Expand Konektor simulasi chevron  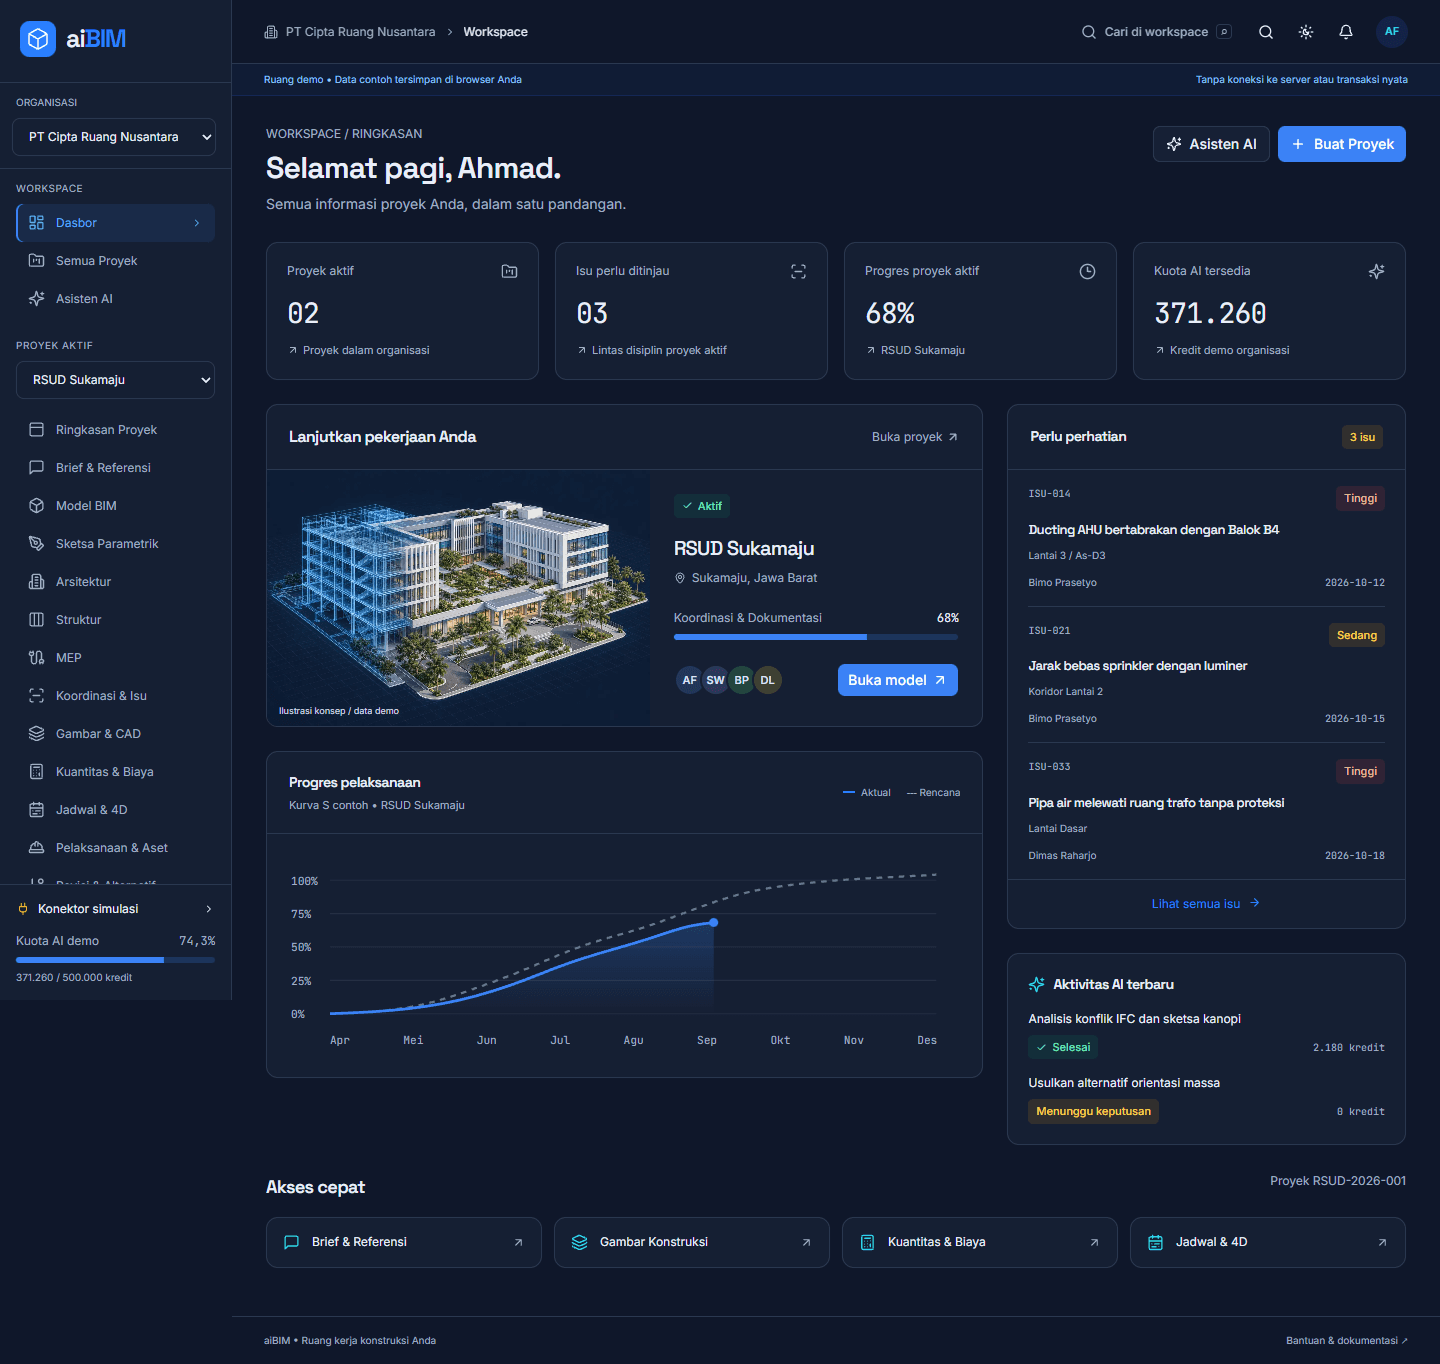click(209, 909)
